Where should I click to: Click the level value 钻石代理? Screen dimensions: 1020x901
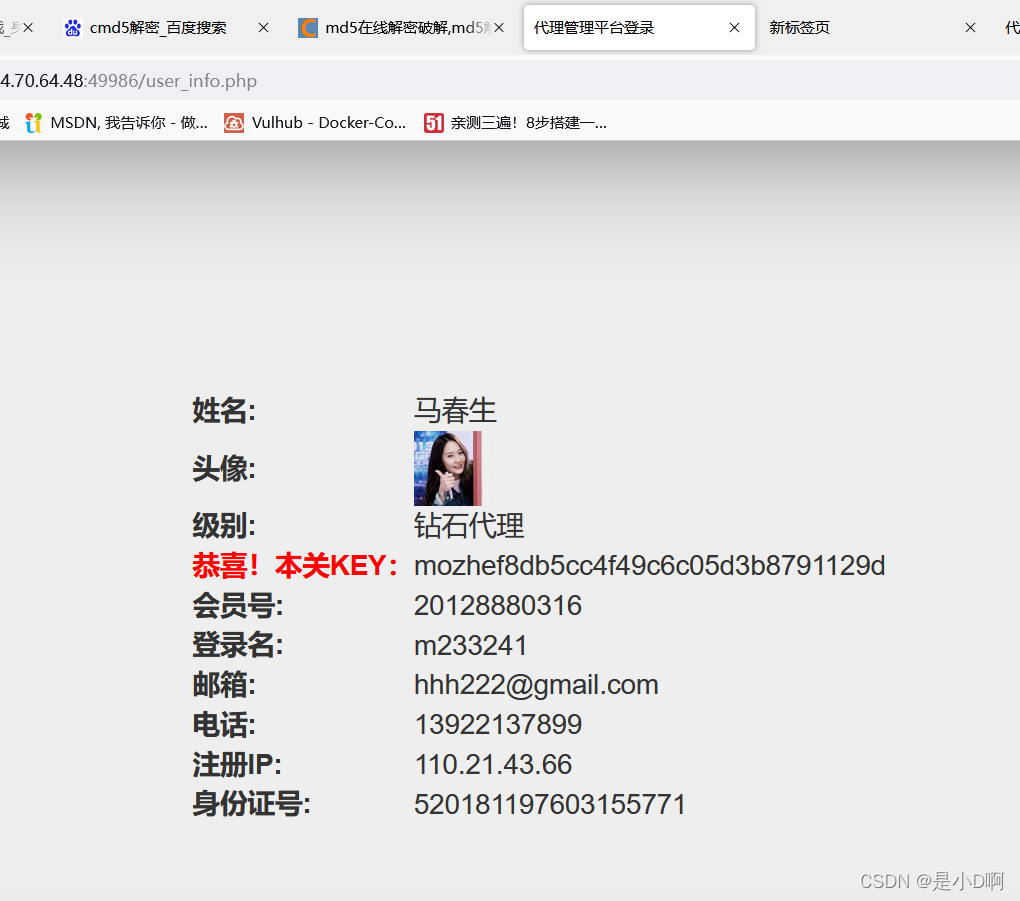[x=469, y=526]
